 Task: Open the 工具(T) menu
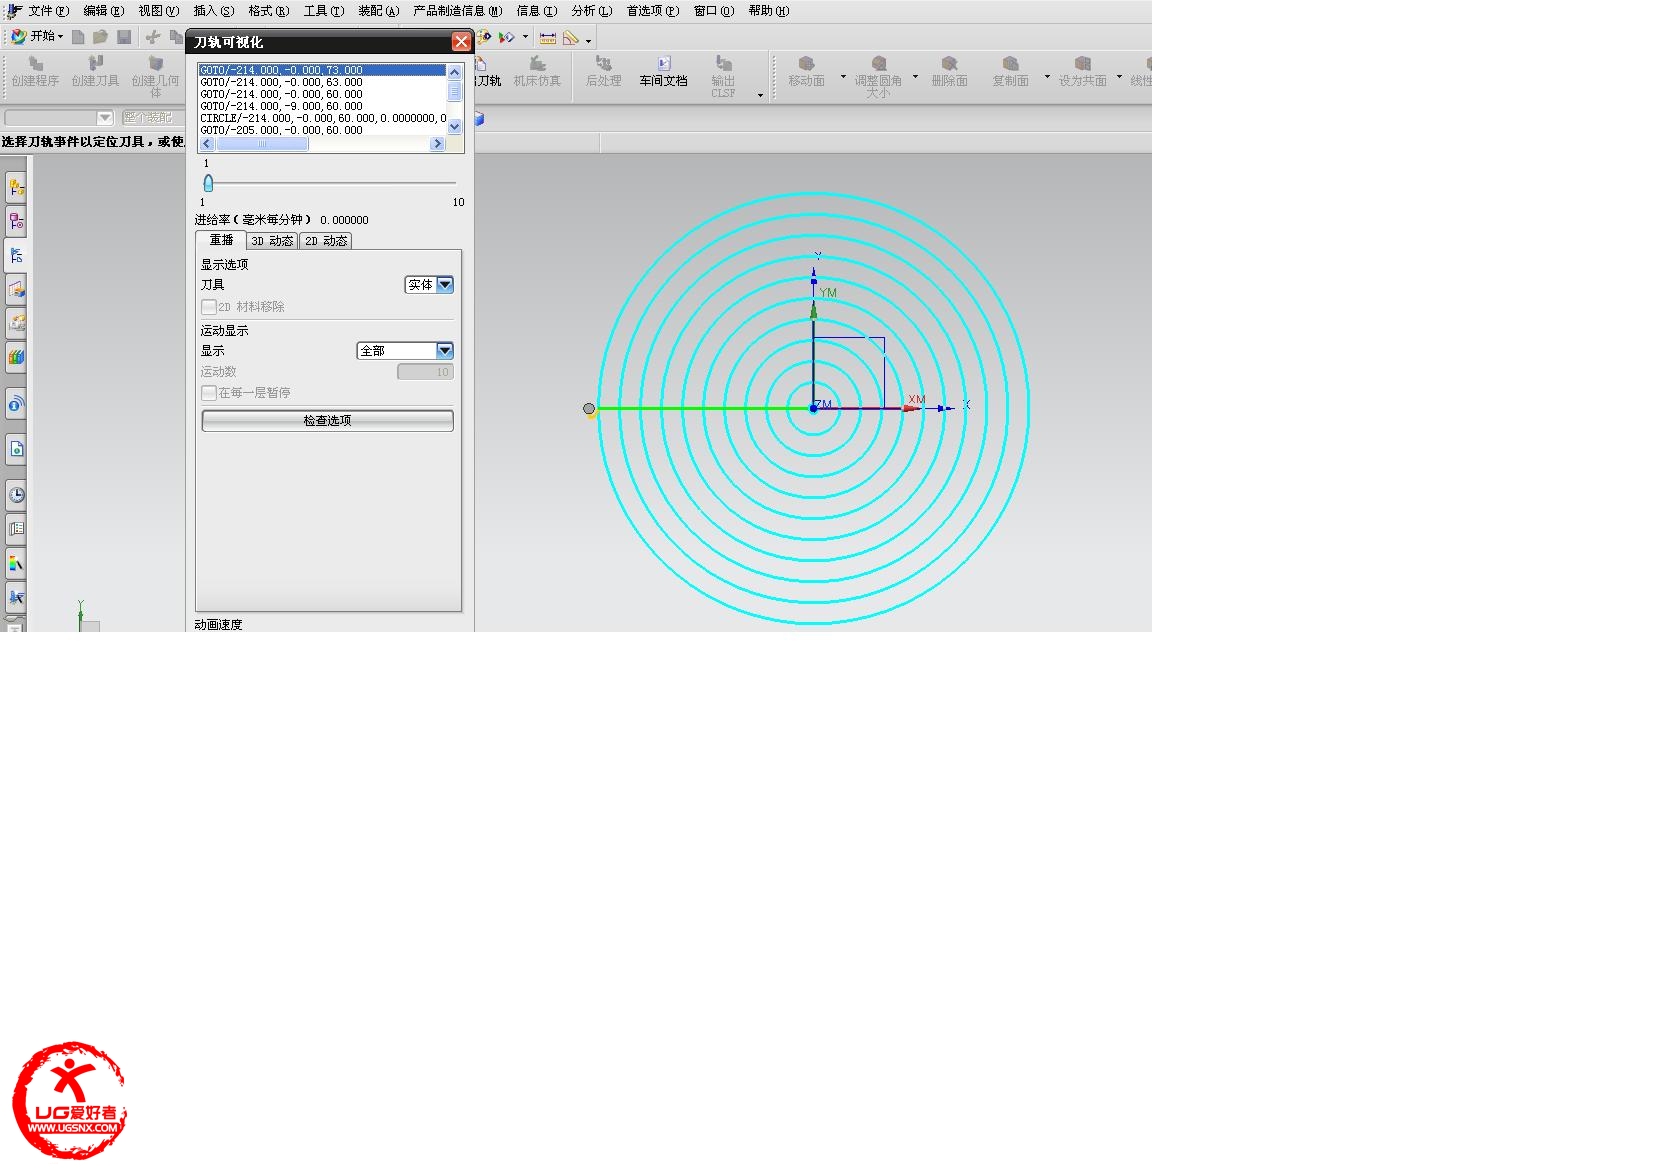[323, 11]
